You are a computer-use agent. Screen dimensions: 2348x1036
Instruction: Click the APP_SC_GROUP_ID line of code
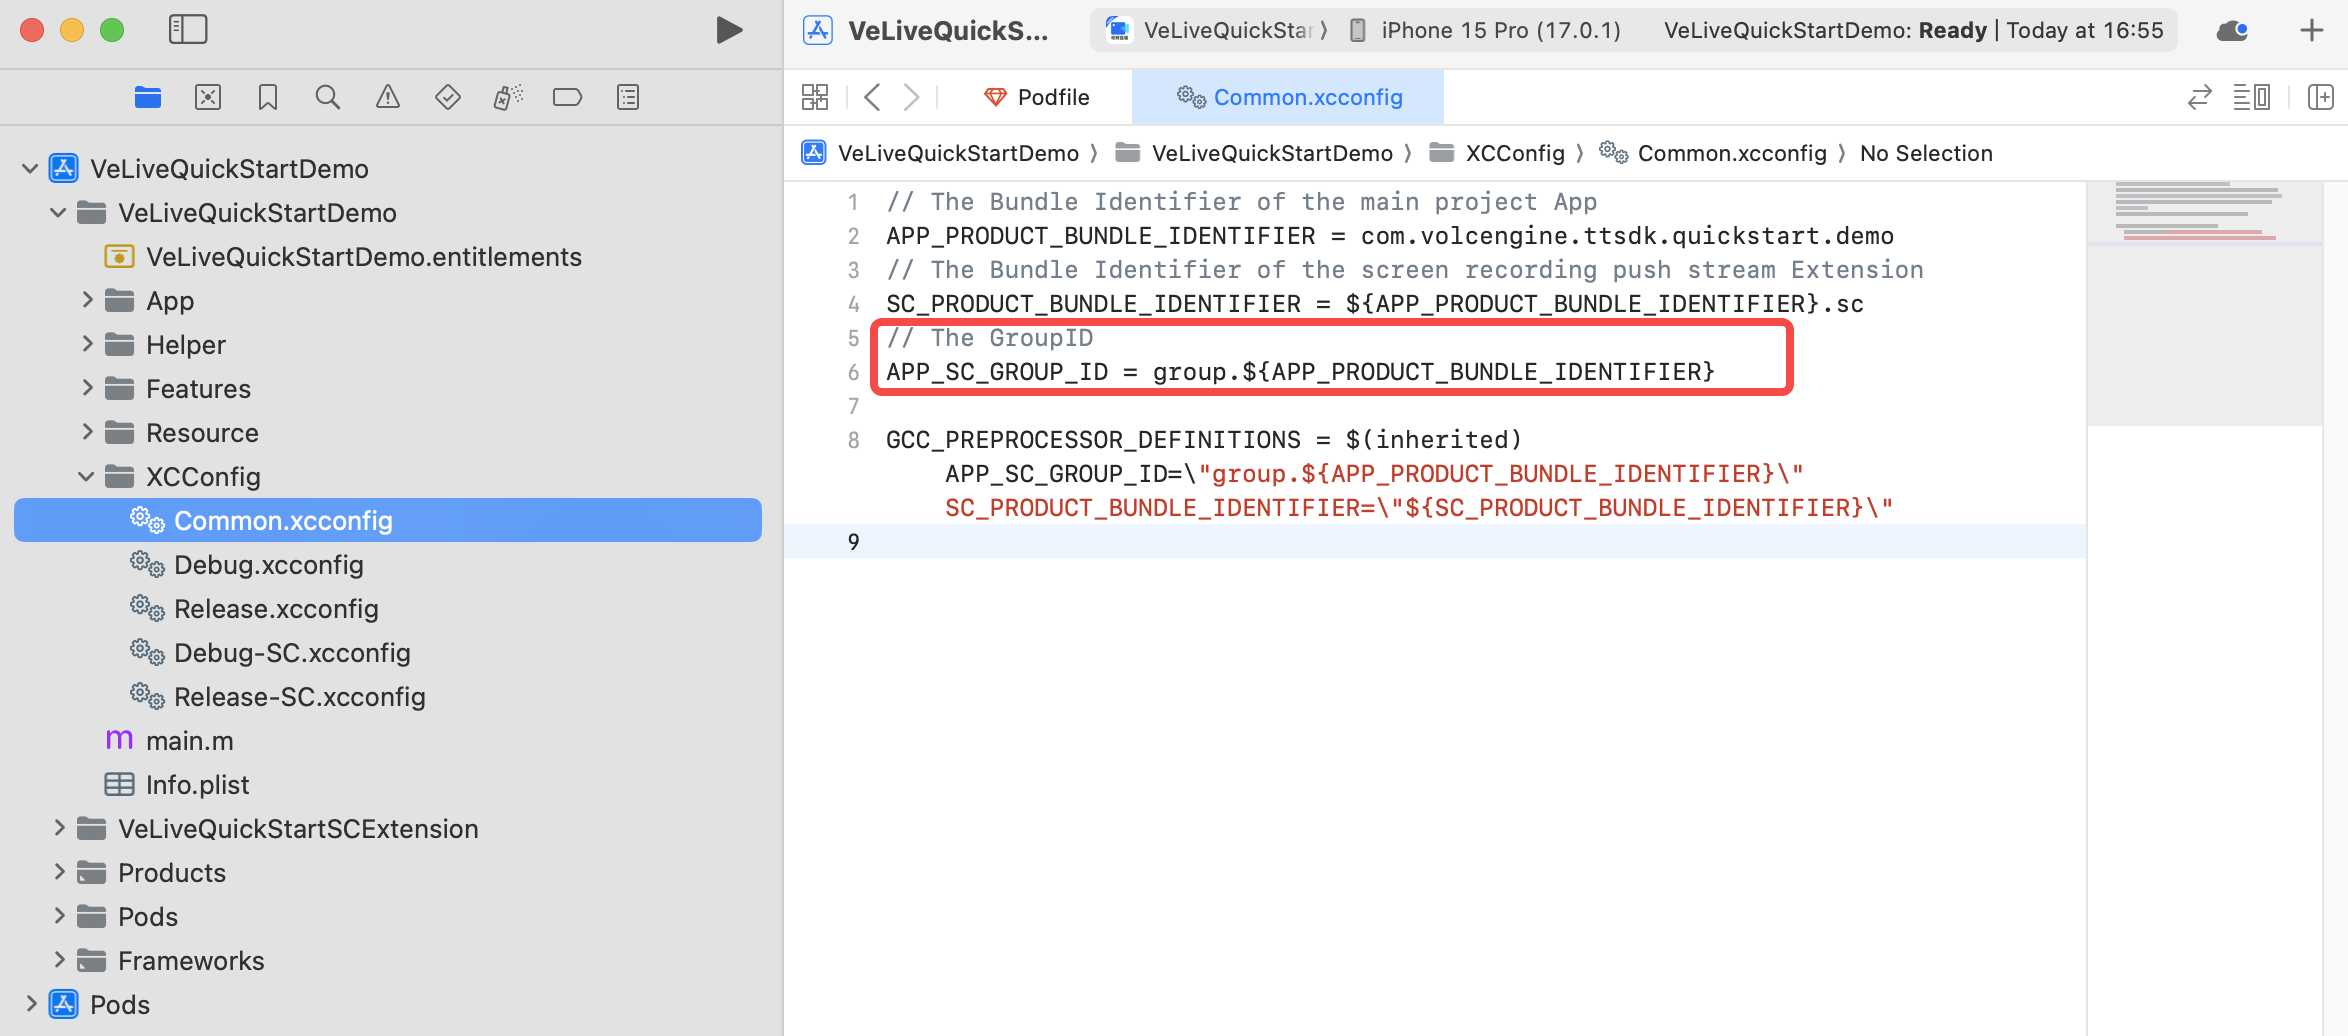1300,372
